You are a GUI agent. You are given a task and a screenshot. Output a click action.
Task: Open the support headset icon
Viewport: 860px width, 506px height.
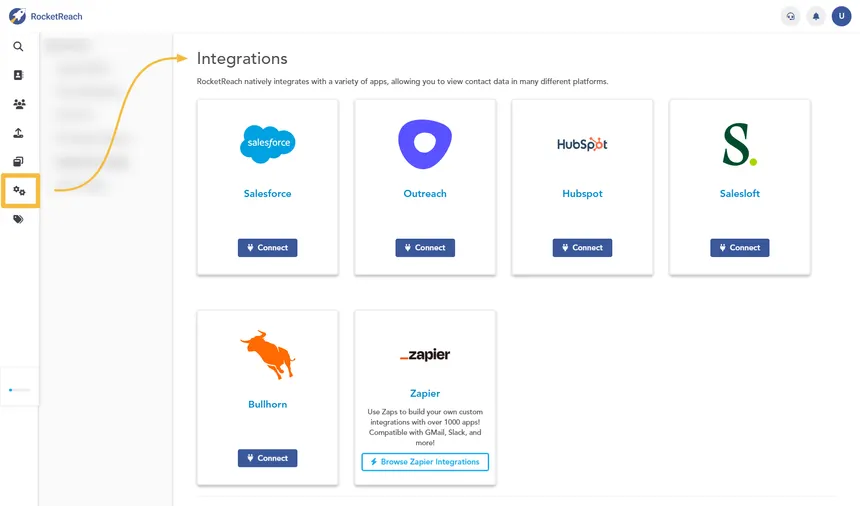tap(790, 16)
